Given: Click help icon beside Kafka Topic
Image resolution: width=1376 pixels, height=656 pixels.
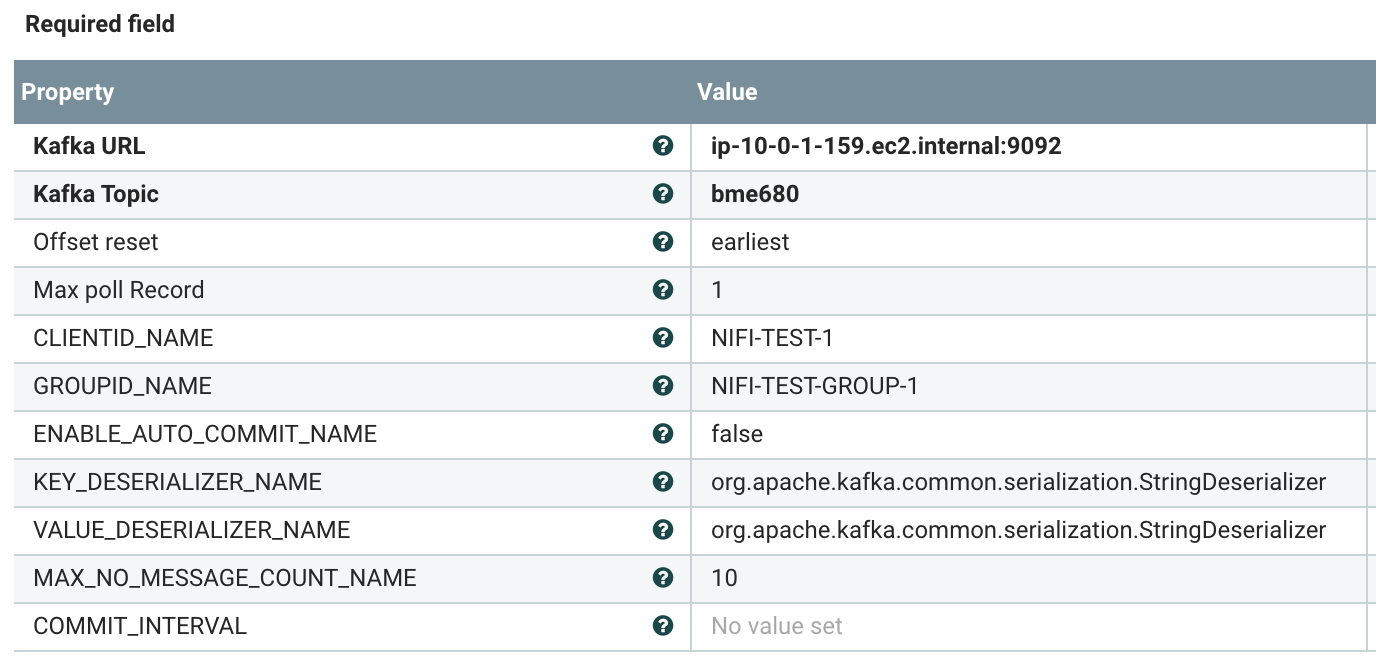Looking at the screenshot, I should tap(662, 194).
